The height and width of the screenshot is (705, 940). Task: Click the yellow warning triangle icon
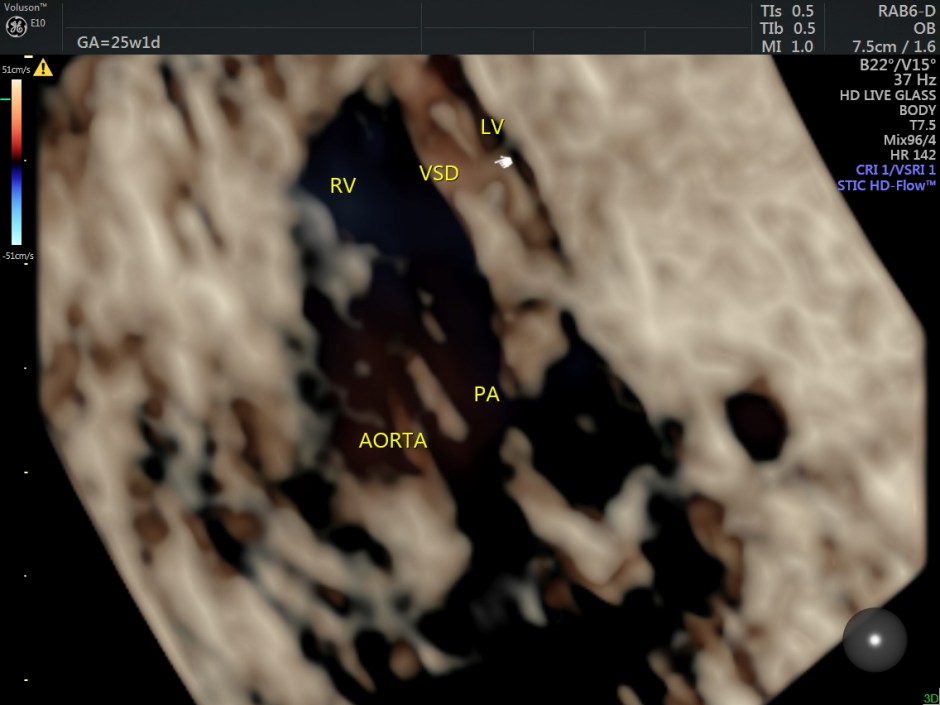(x=43, y=69)
